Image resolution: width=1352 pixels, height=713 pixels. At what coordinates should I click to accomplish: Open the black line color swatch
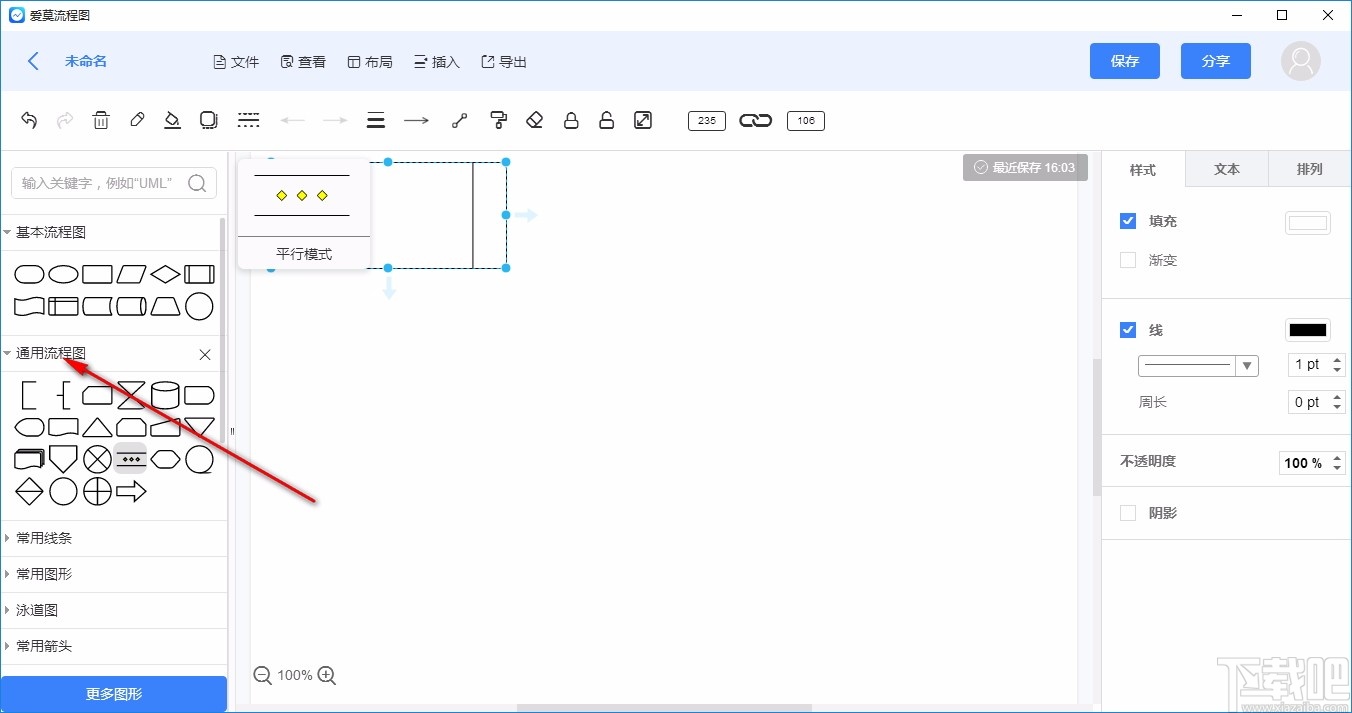[1308, 330]
